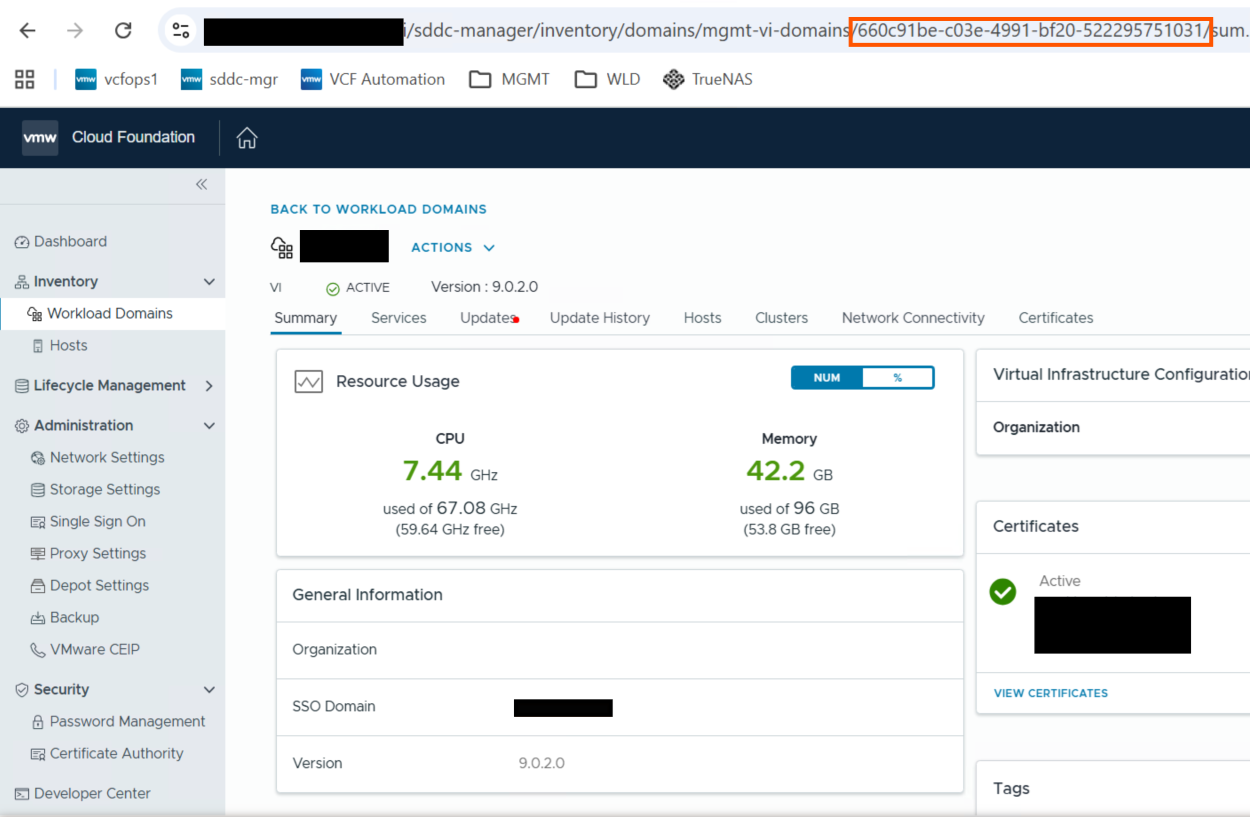Open Network Settings
1250x817 pixels.
point(98,457)
